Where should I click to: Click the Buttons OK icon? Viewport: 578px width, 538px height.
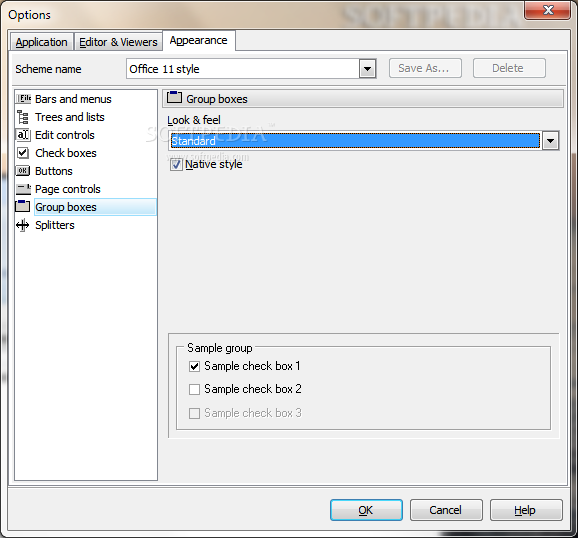coord(23,171)
